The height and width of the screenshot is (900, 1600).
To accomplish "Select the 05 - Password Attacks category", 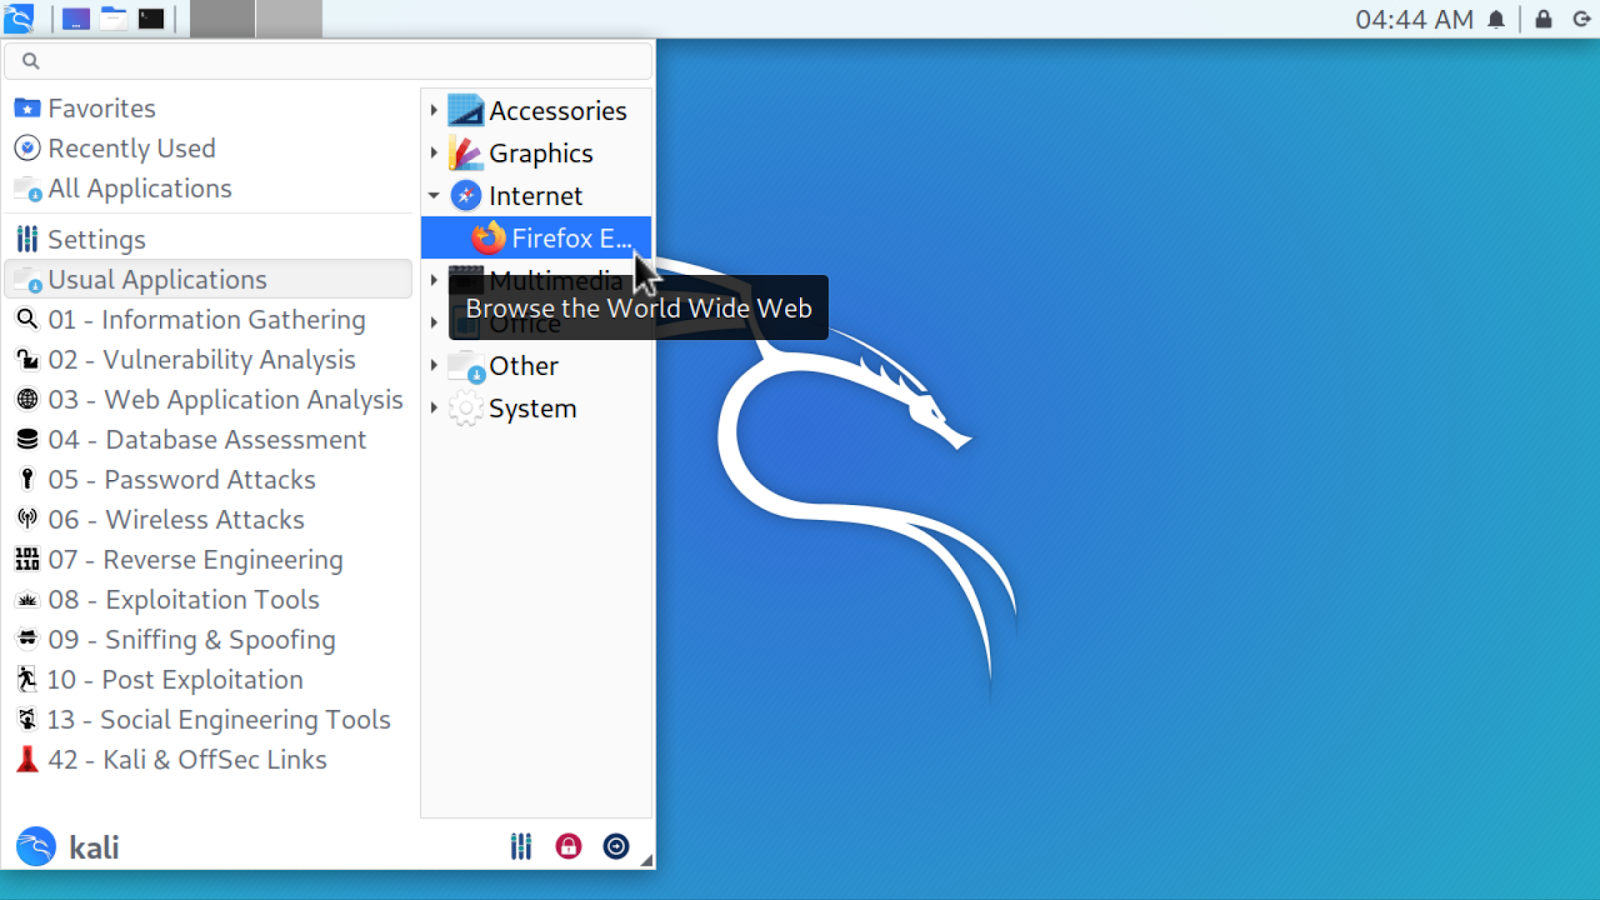I will coord(181,479).
